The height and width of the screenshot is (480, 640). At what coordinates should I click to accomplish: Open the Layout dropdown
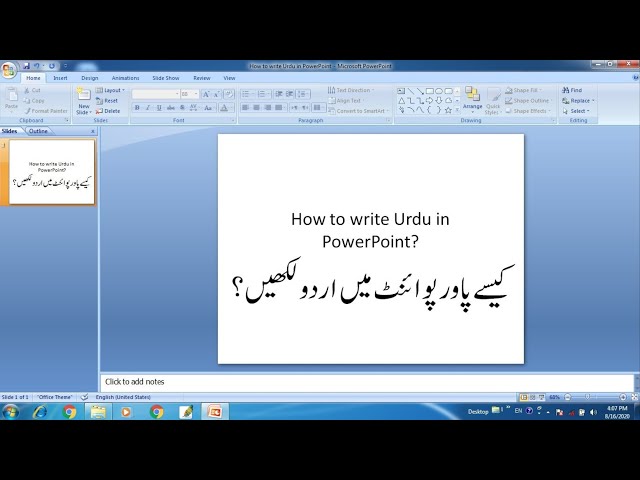click(x=110, y=90)
